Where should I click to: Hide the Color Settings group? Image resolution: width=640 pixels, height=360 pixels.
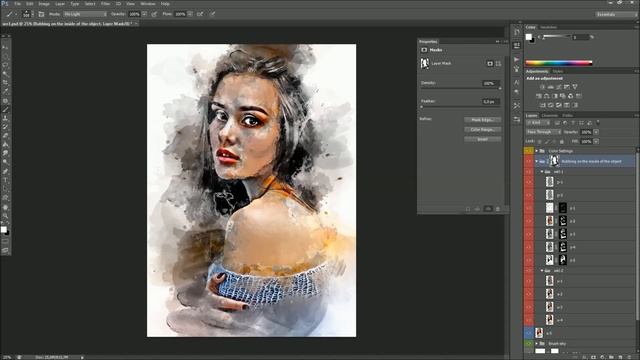[529, 151]
